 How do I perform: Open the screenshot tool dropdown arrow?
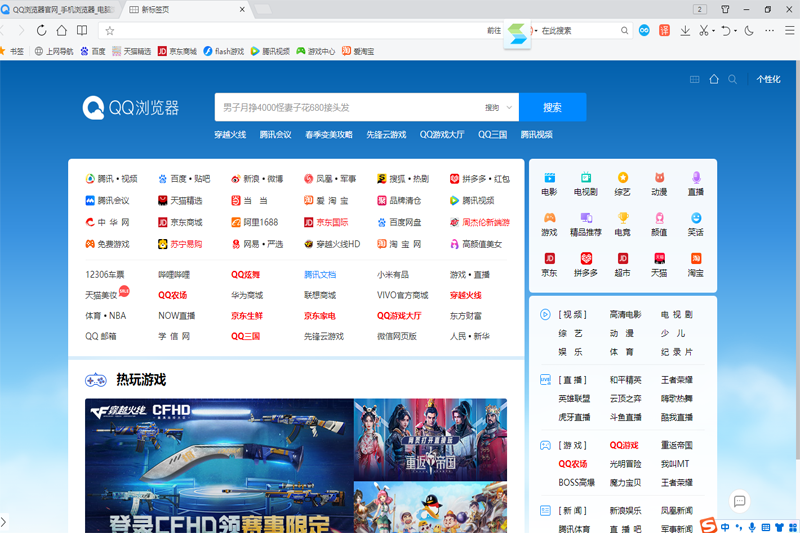[713, 31]
